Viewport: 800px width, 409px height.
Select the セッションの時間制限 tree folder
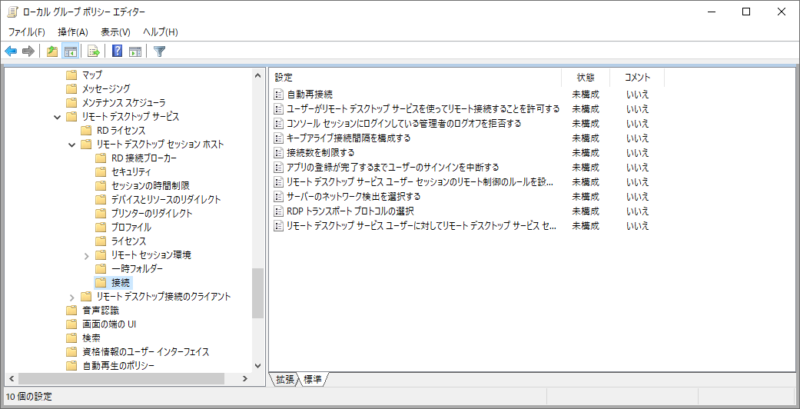click(x=150, y=186)
